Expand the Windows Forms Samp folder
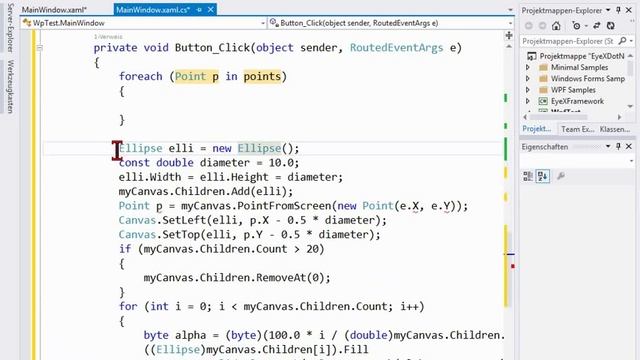The height and width of the screenshot is (360, 640). [x=528, y=78]
